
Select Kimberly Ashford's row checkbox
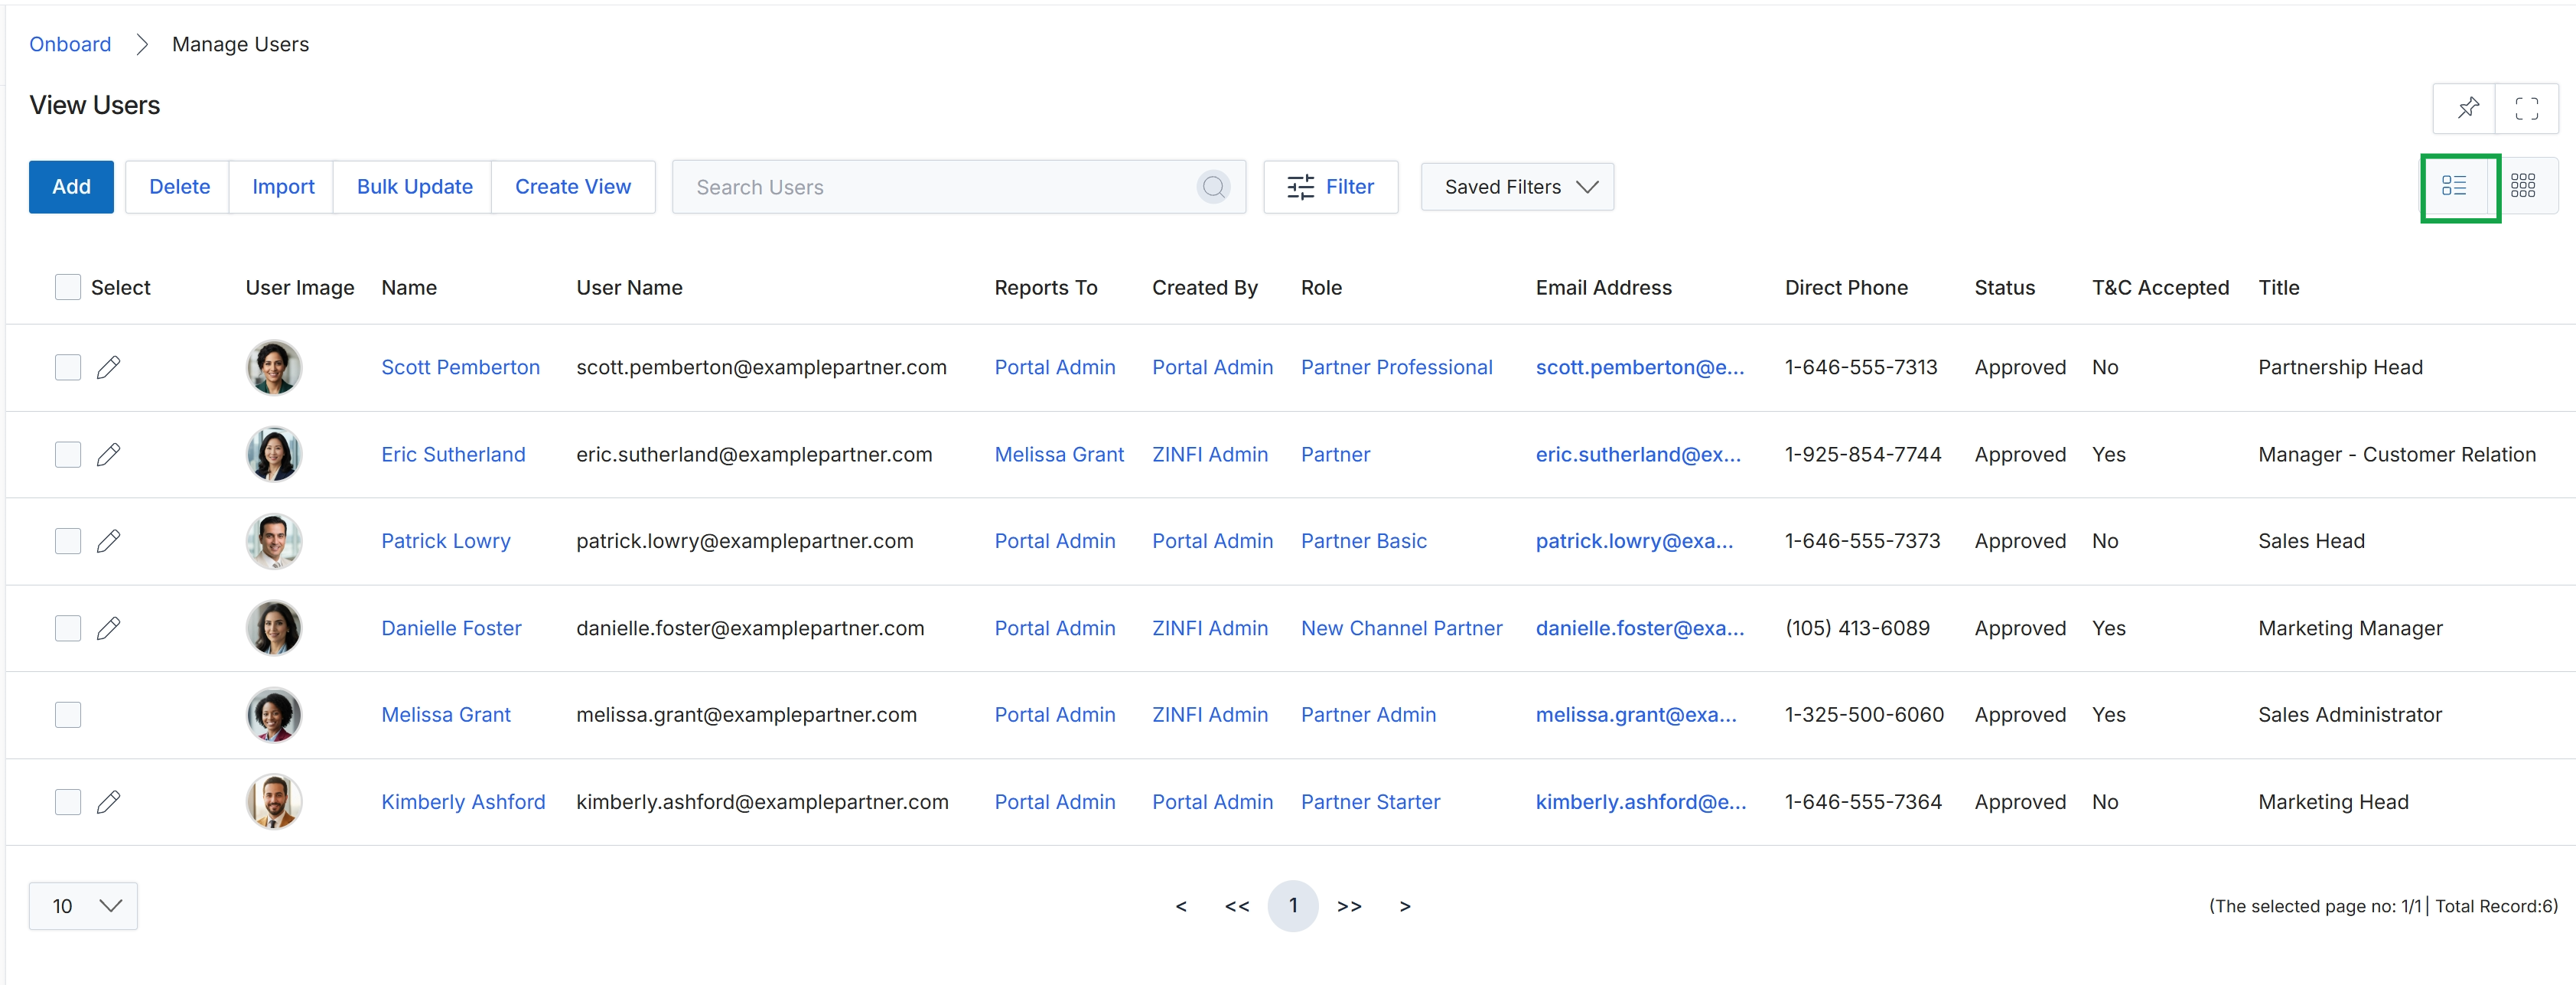click(67, 802)
